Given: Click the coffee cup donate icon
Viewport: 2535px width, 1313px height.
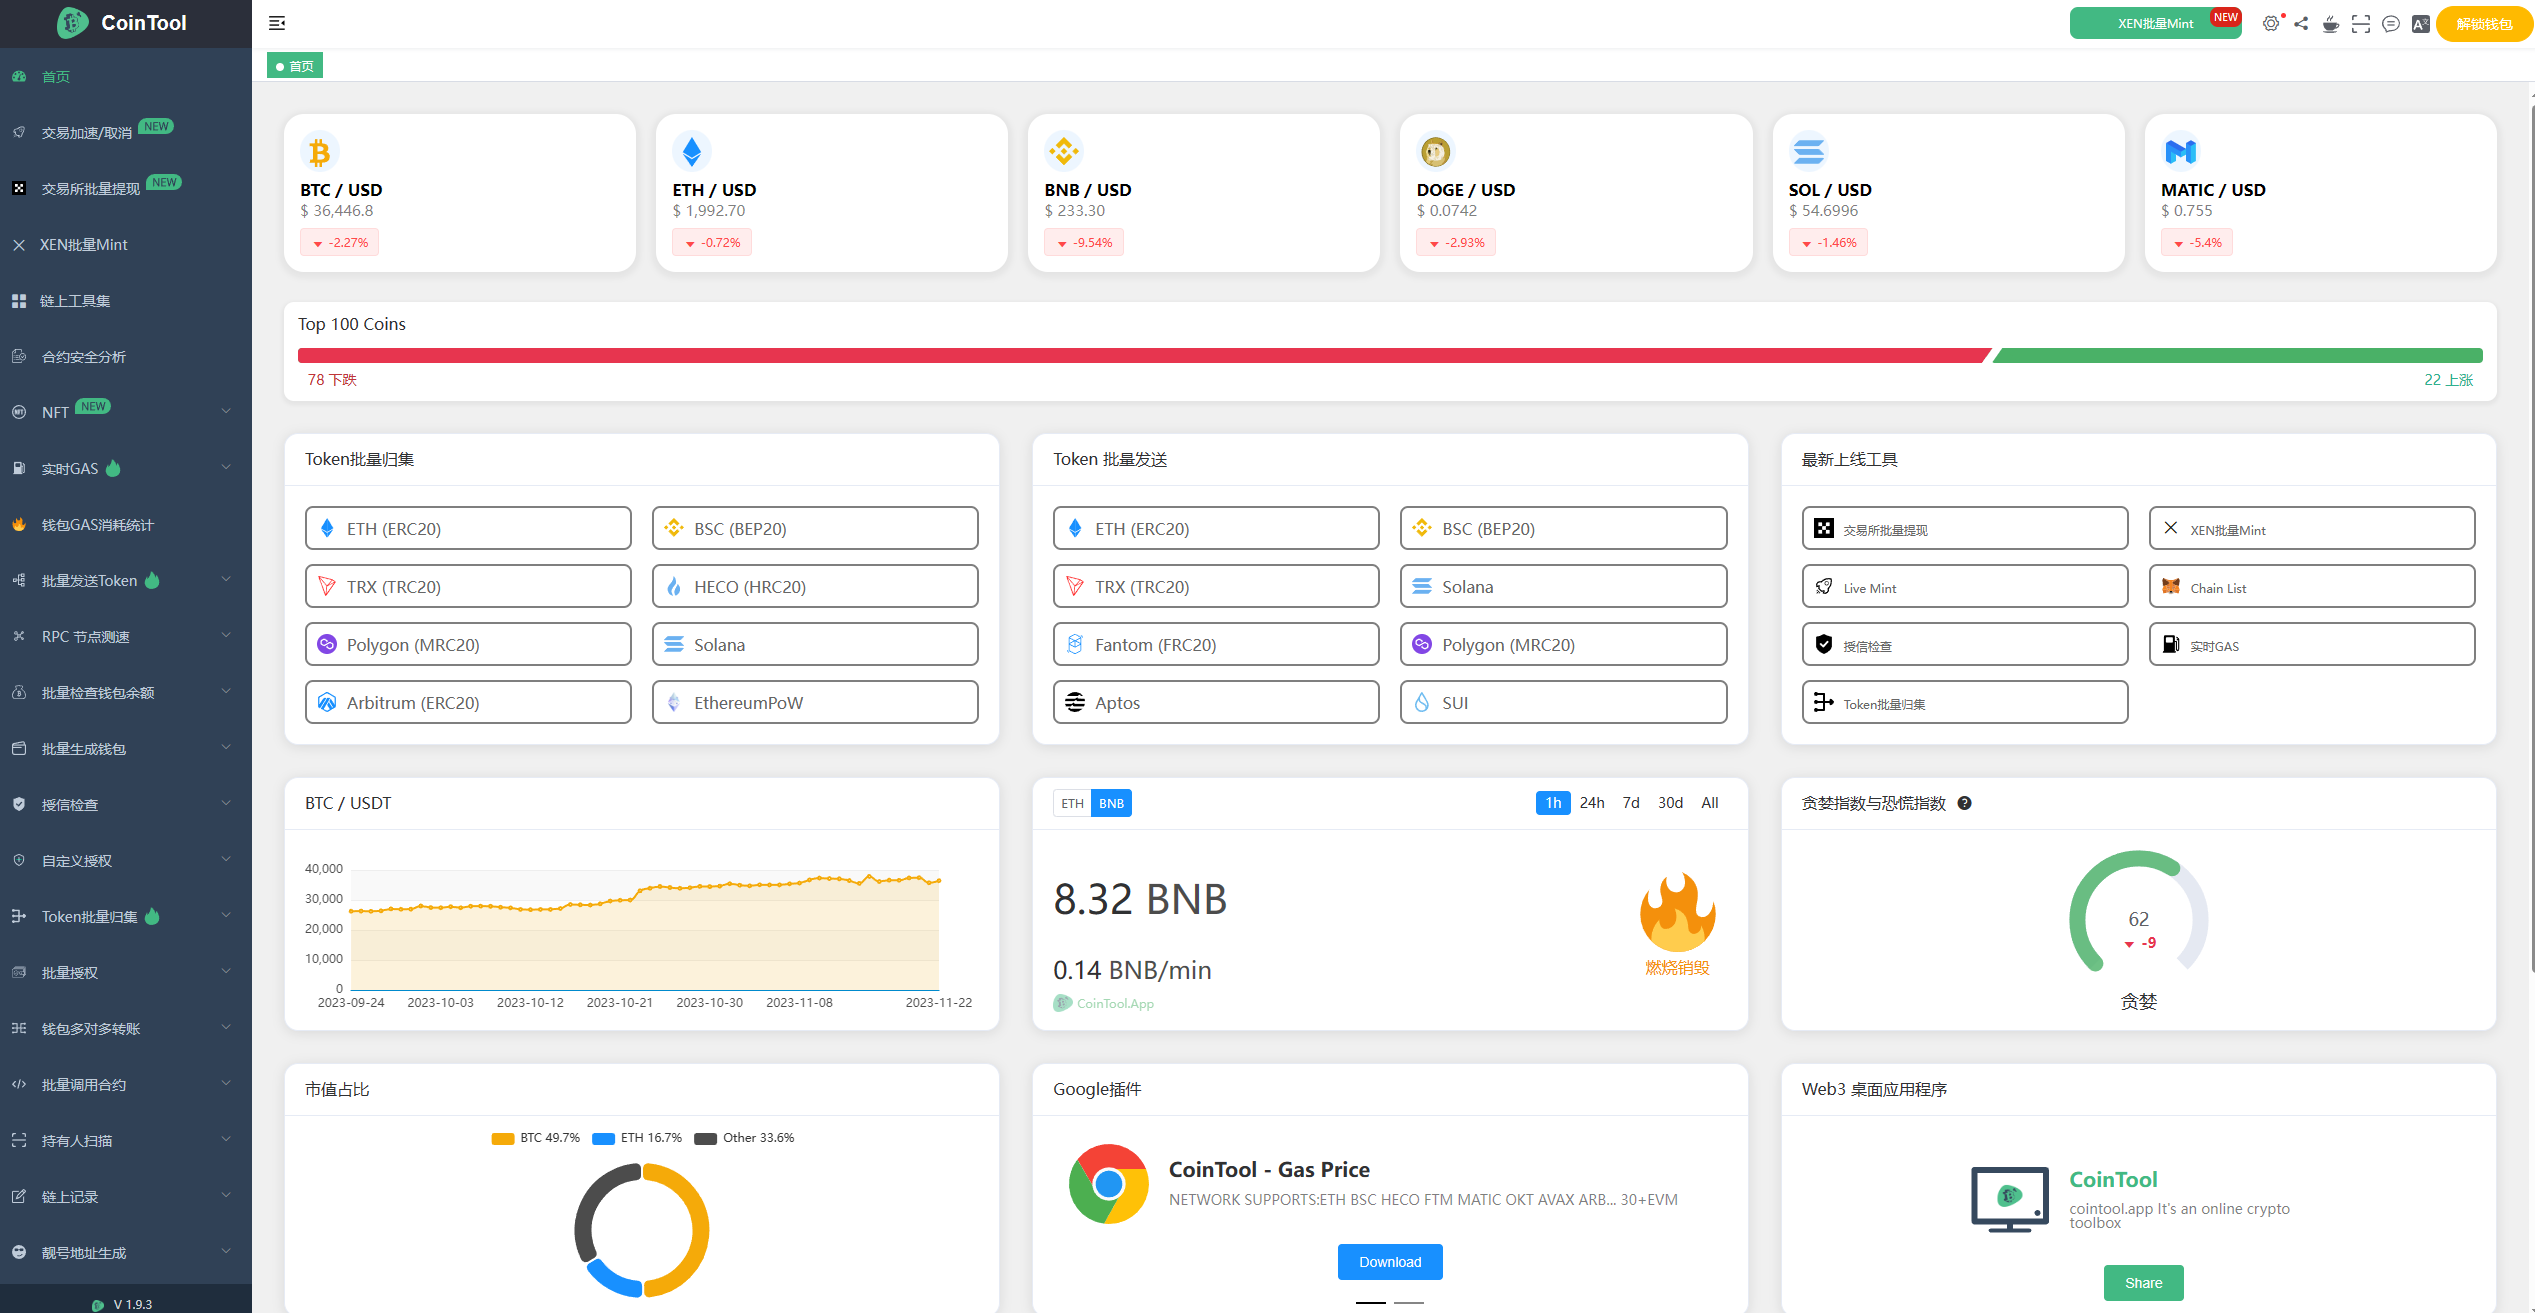Looking at the screenshot, I should 2331,24.
